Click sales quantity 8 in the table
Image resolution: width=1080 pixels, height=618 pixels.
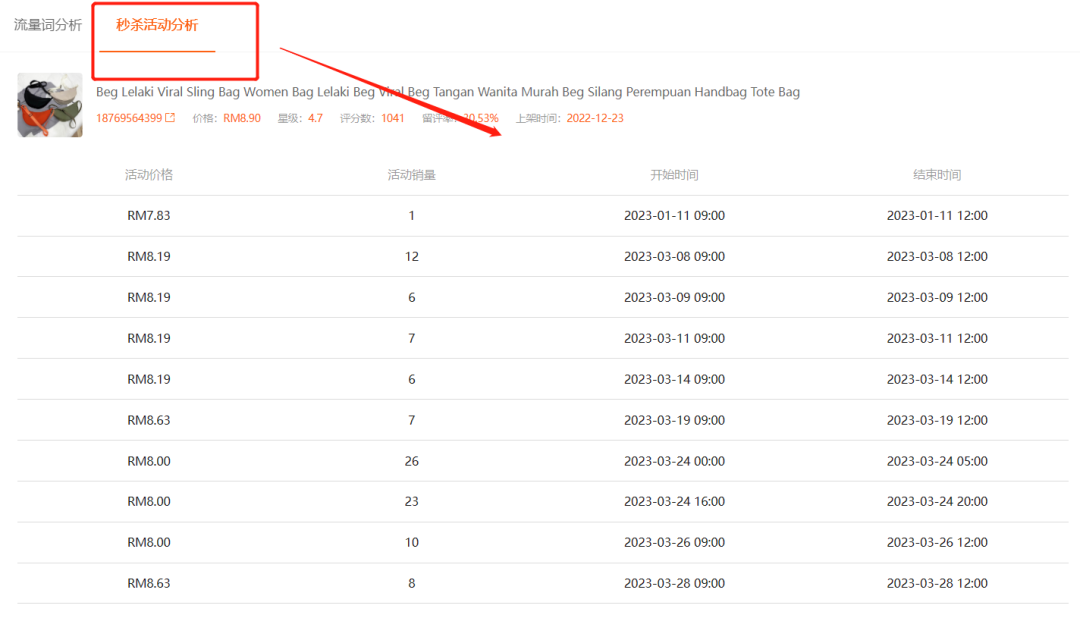tap(412, 584)
